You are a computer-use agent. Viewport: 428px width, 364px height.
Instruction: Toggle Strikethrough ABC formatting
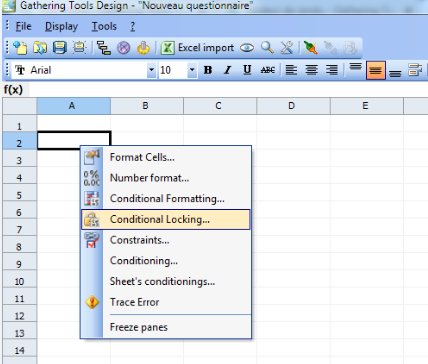click(268, 70)
